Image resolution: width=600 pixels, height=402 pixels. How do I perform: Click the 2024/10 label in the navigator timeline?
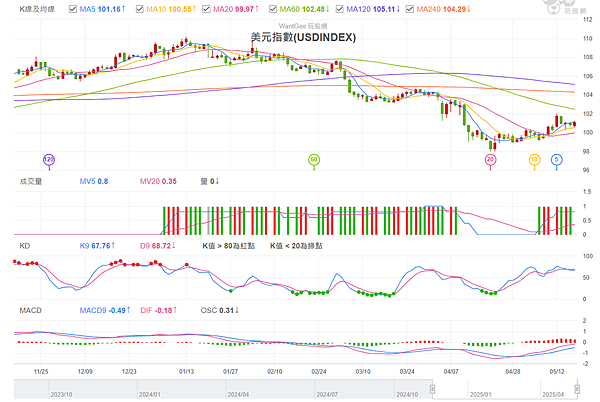(407, 394)
